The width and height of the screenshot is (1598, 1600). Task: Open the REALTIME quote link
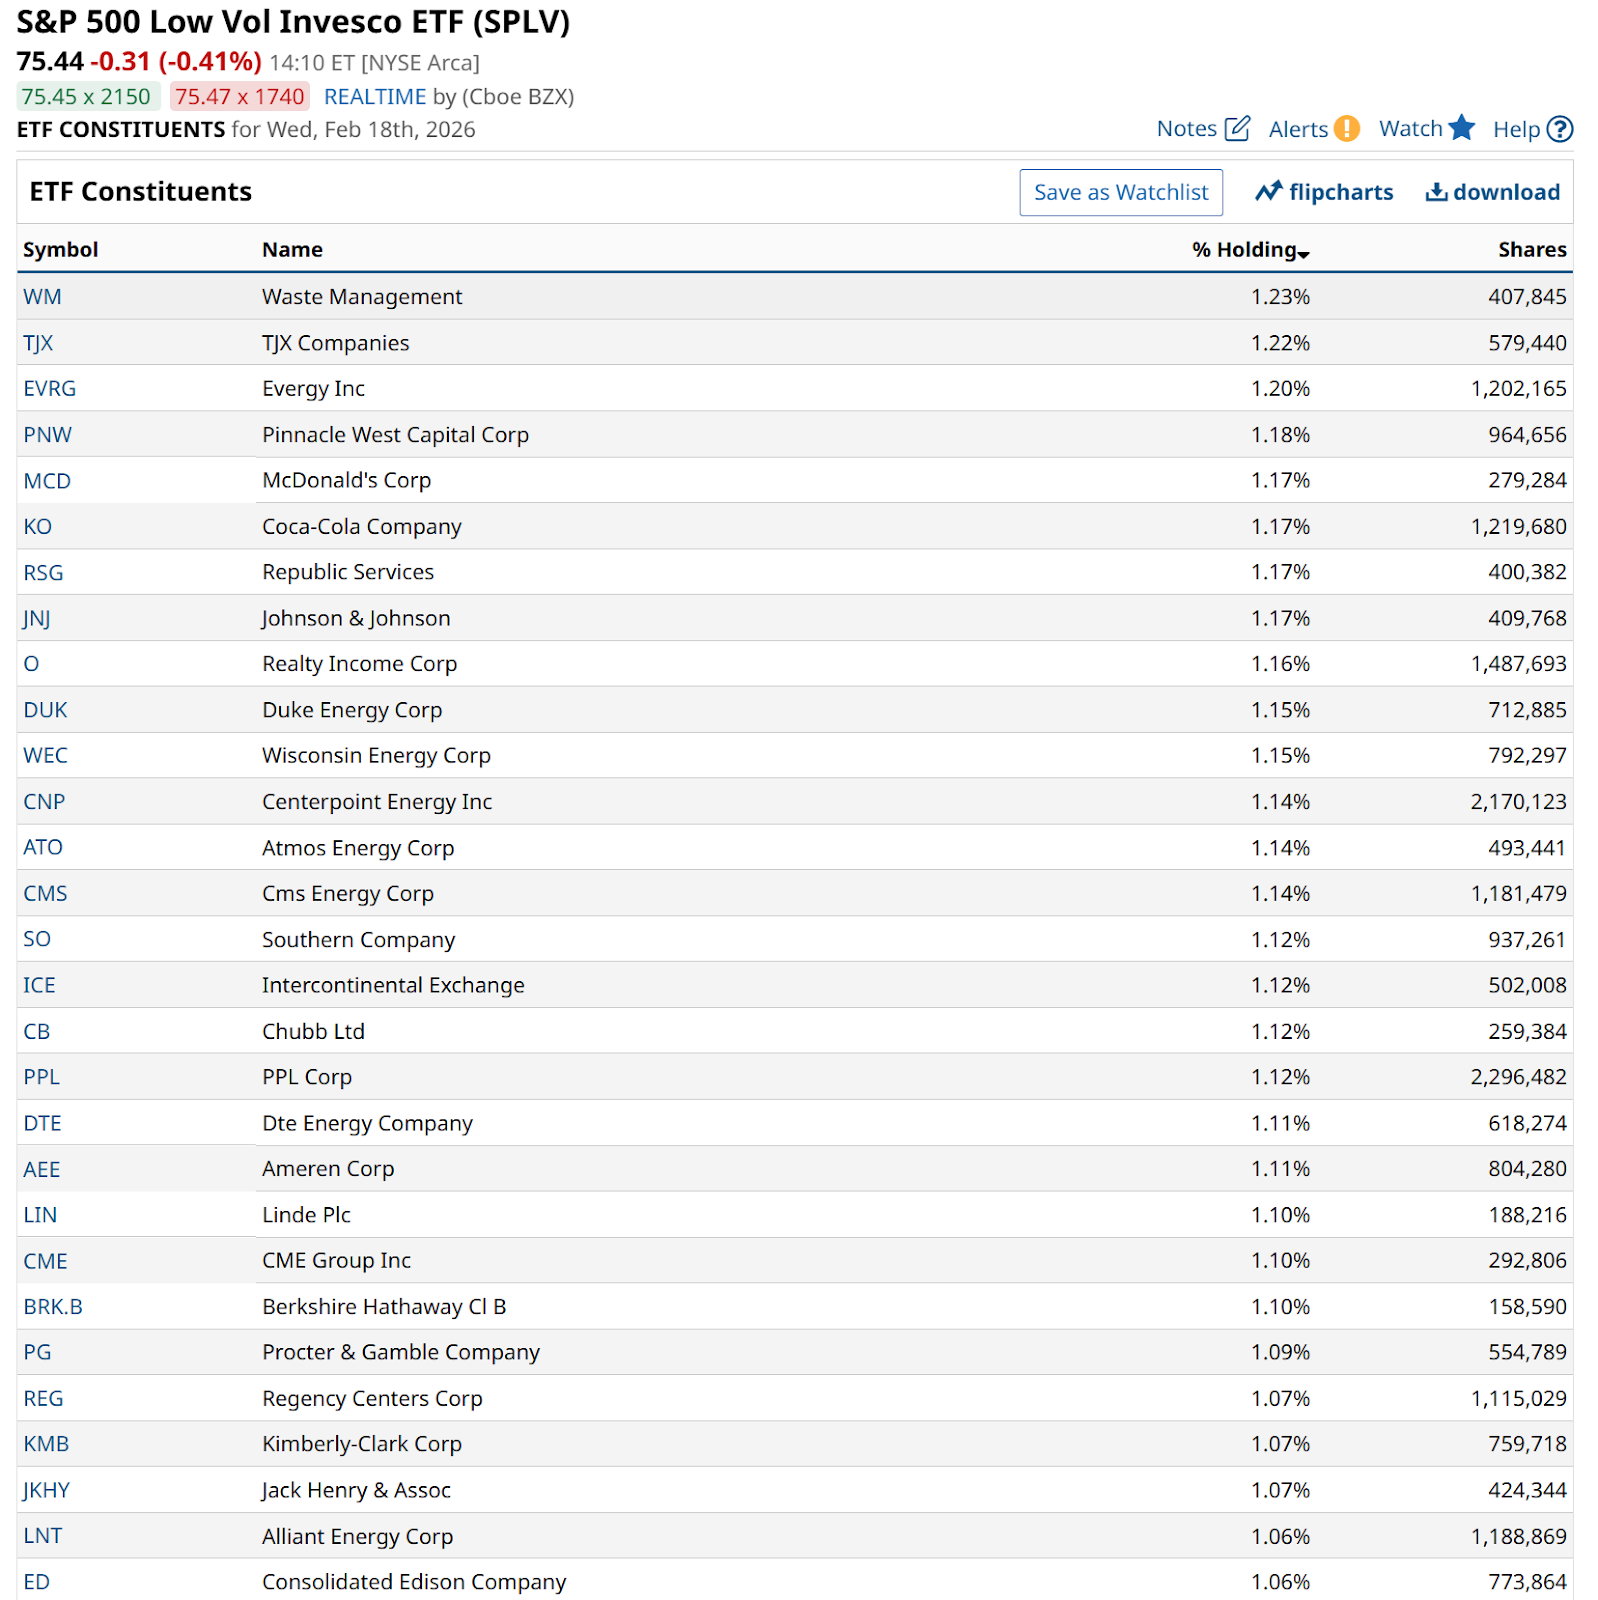coord(375,97)
